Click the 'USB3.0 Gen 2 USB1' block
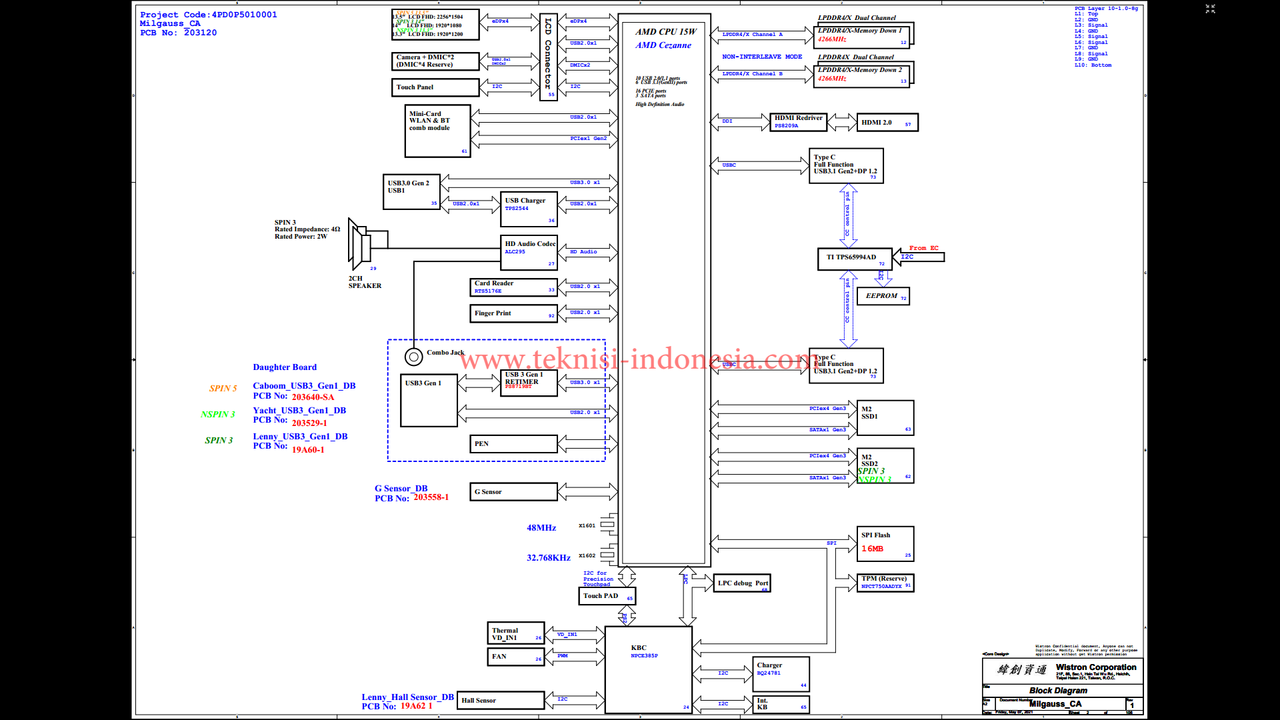The image size is (1280, 720). tap(411, 192)
